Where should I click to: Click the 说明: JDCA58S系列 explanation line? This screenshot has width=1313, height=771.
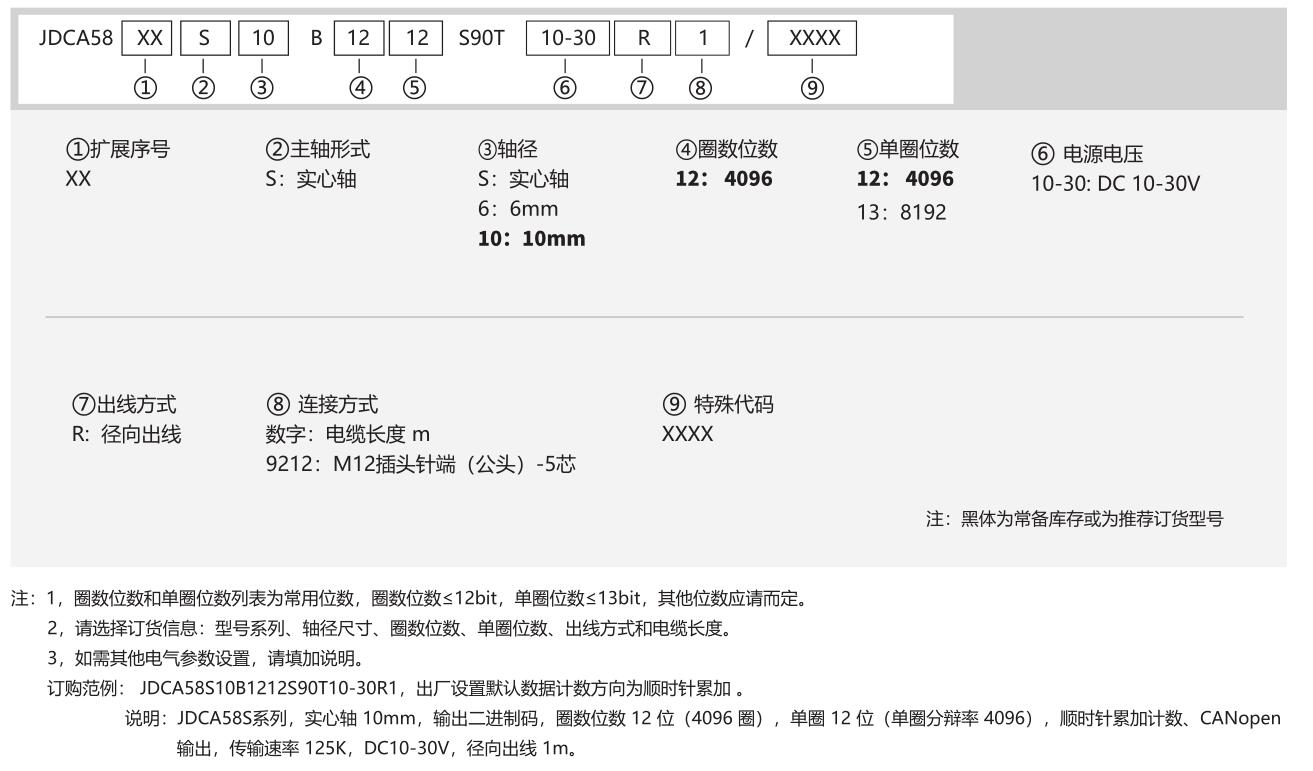702,718
